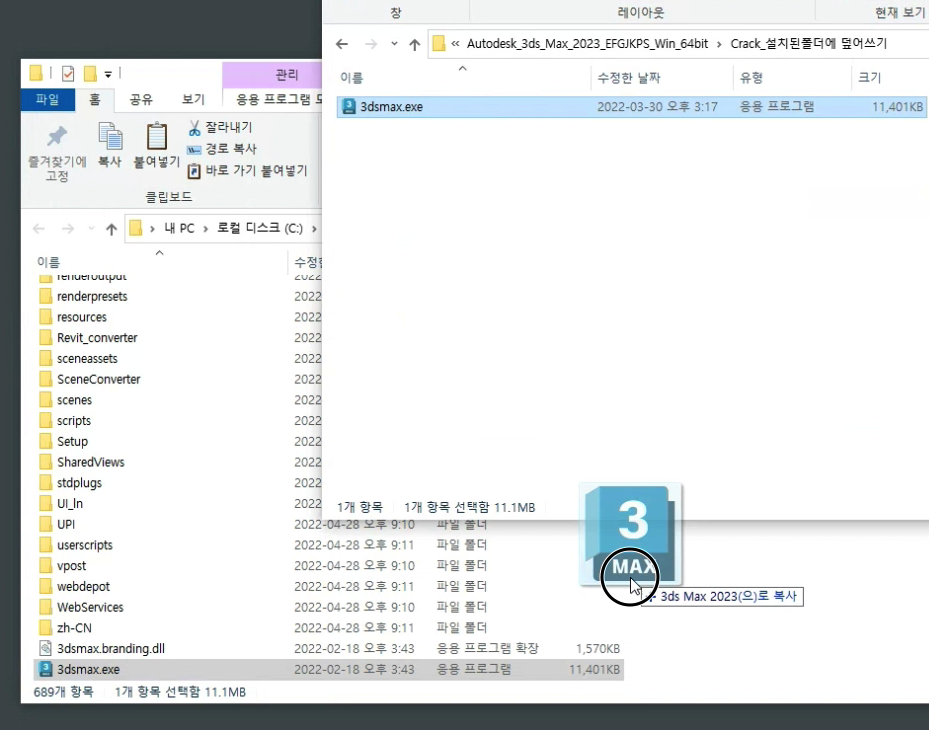This screenshot has width=929, height=730.
Task: Select WebServices folder name
Action: click(90, 607)
